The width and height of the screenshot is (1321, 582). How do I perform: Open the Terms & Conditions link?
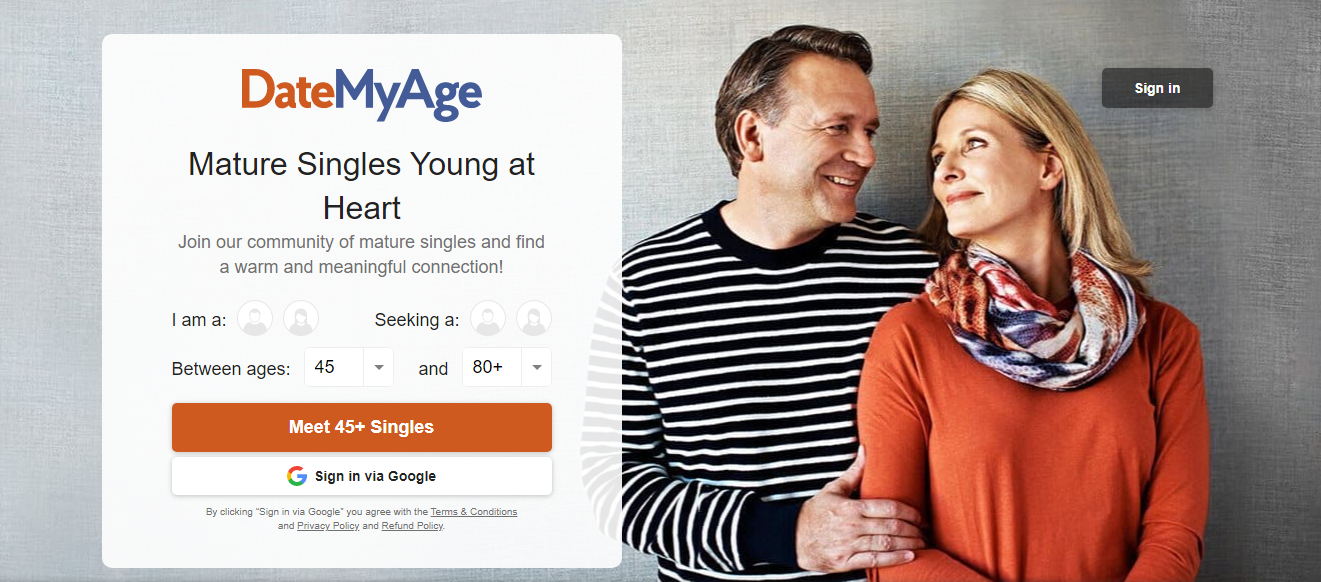tap(474, 512)
